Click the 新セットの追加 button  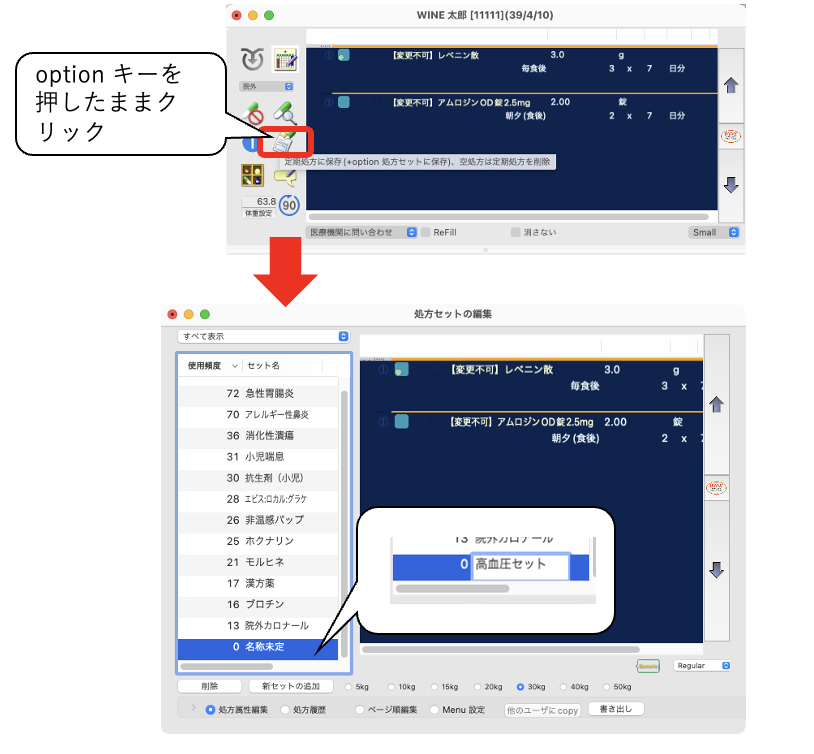tap(291, 687)
